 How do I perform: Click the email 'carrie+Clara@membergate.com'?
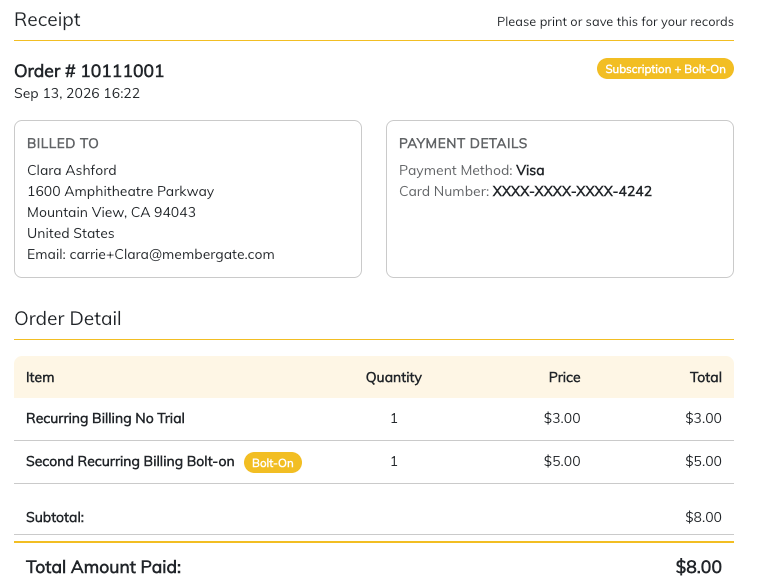(x=172, y=254)
